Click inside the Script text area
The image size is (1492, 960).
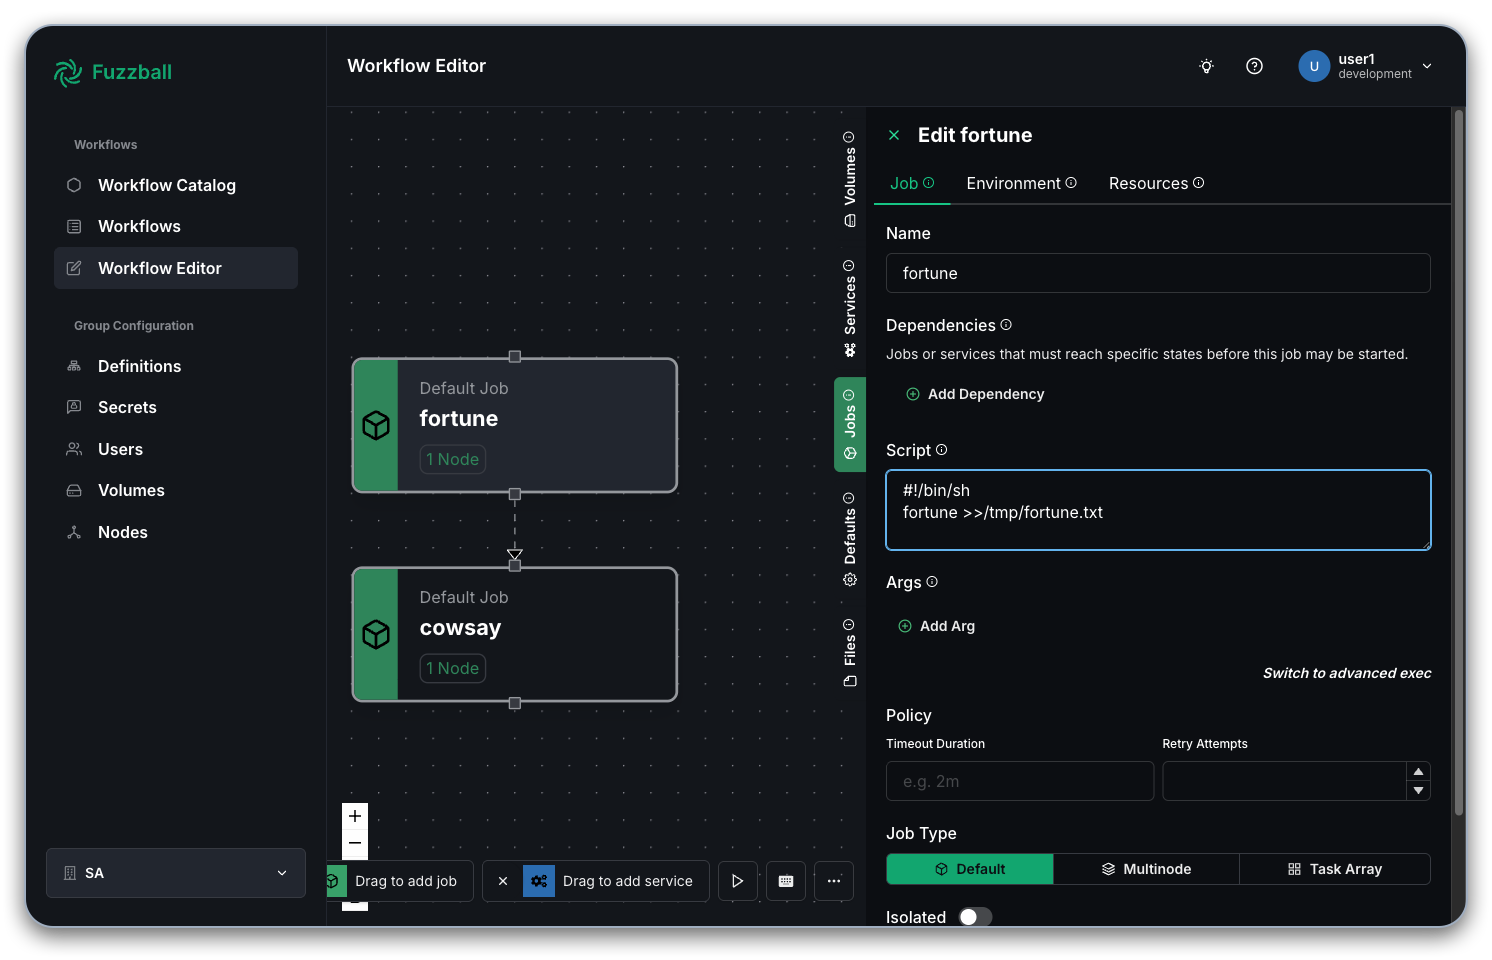pyautogui.click(x=1158, y=510)
